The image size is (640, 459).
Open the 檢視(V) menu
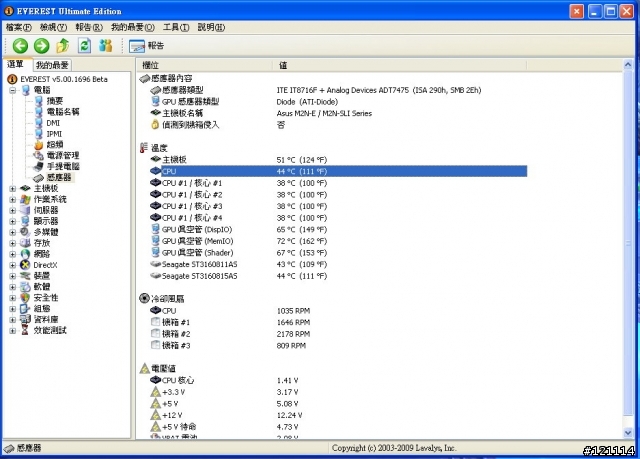tap(53, 27)
